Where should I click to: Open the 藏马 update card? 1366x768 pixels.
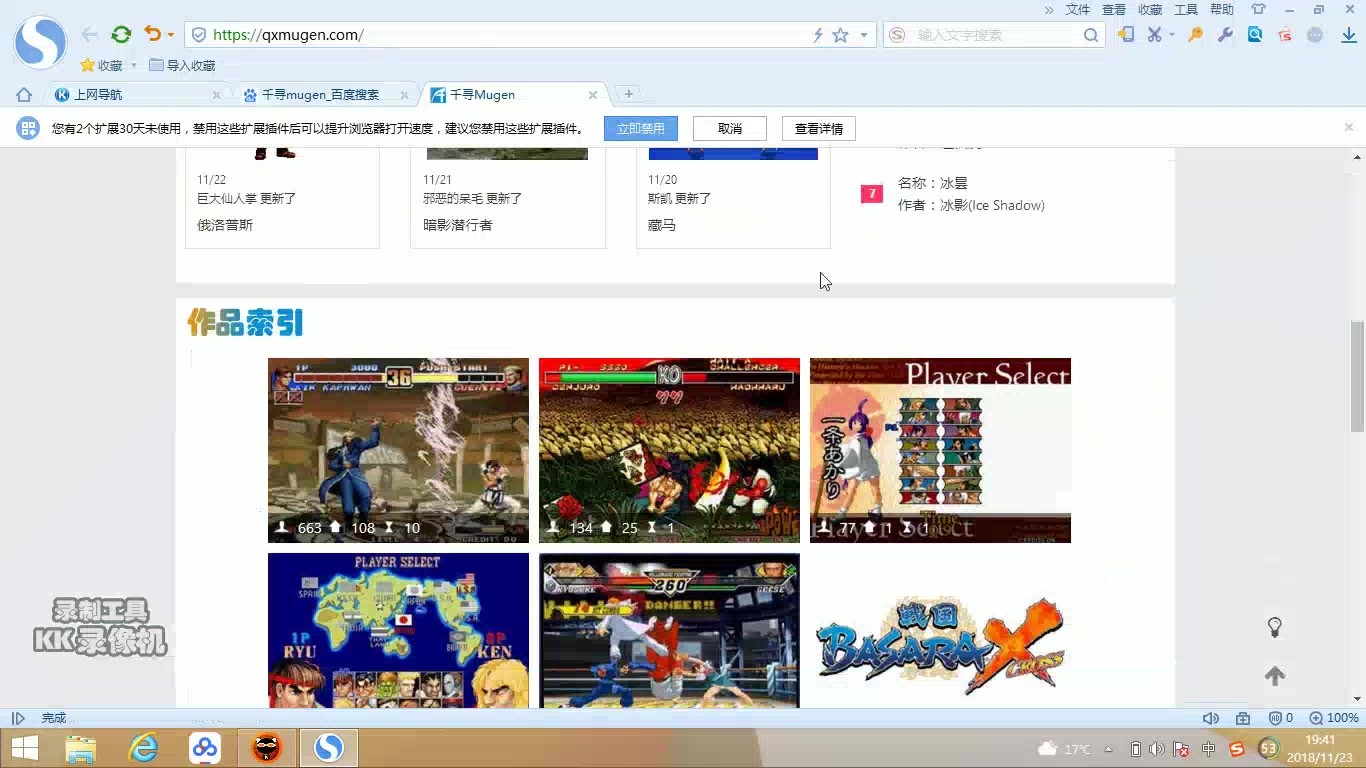coord(733,197)
